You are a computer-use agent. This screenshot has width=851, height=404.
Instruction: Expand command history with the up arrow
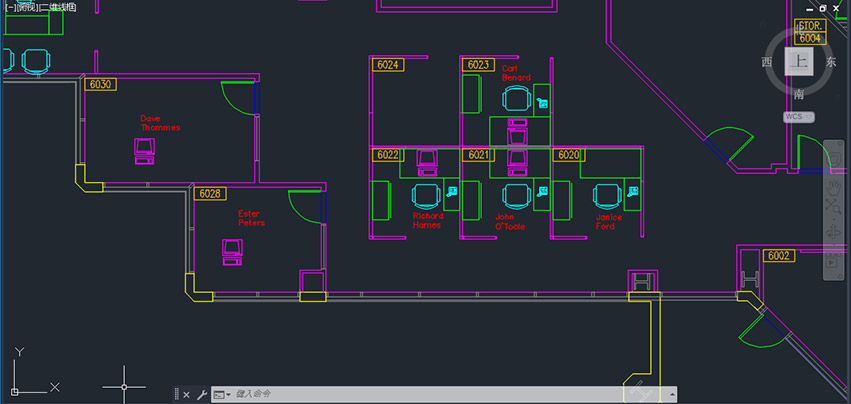point(673,395)
